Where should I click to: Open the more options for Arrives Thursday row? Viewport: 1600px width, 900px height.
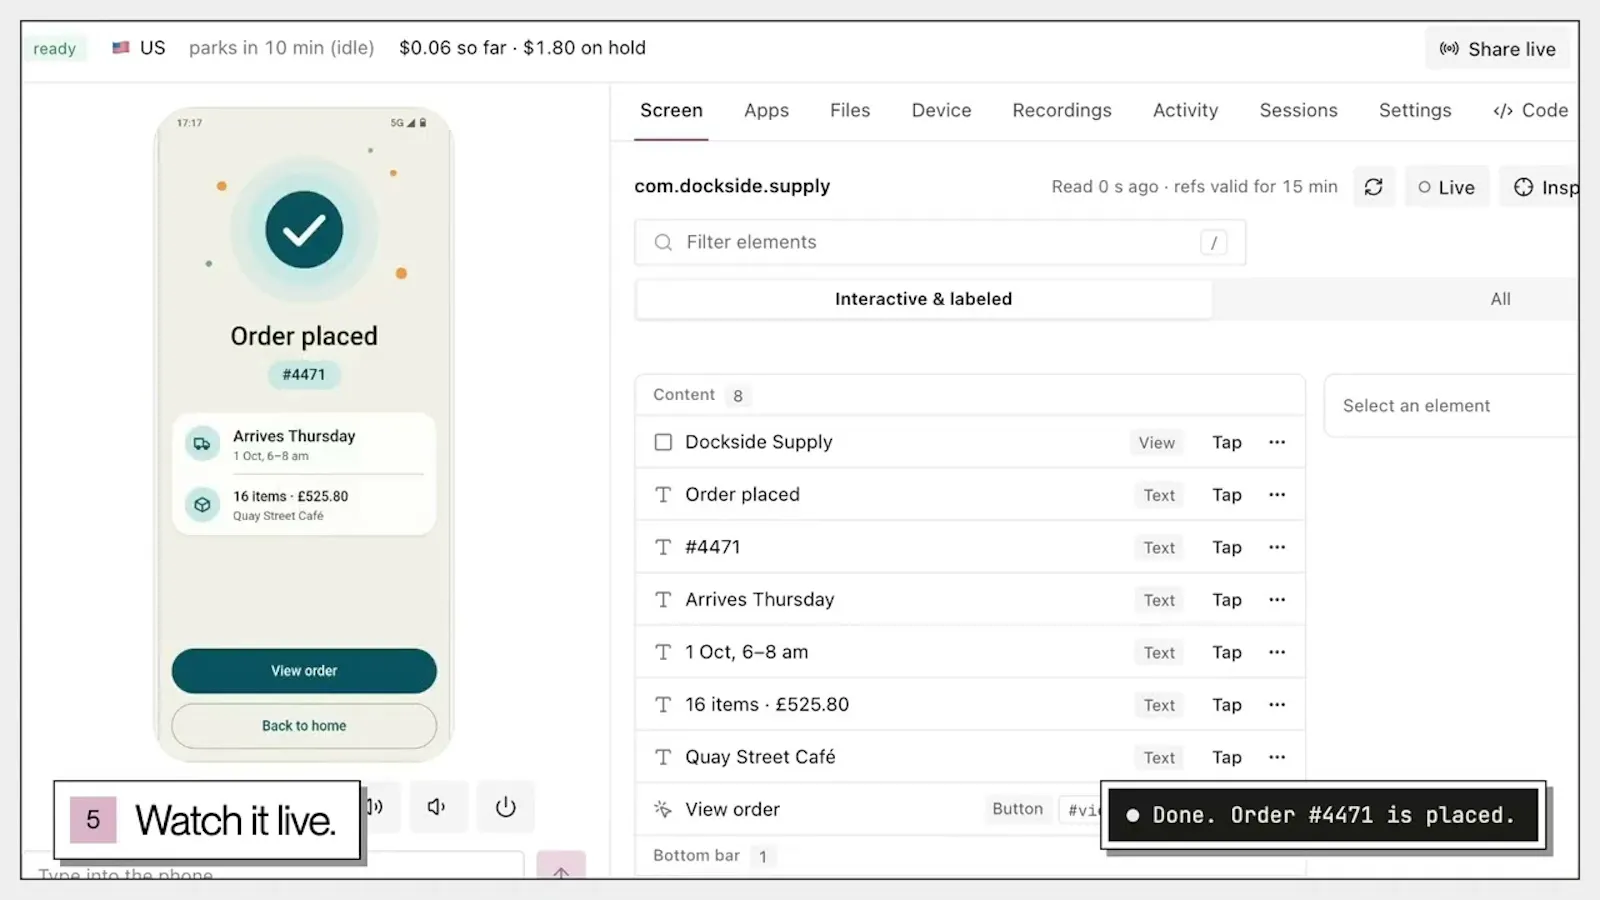[1277, 600]
